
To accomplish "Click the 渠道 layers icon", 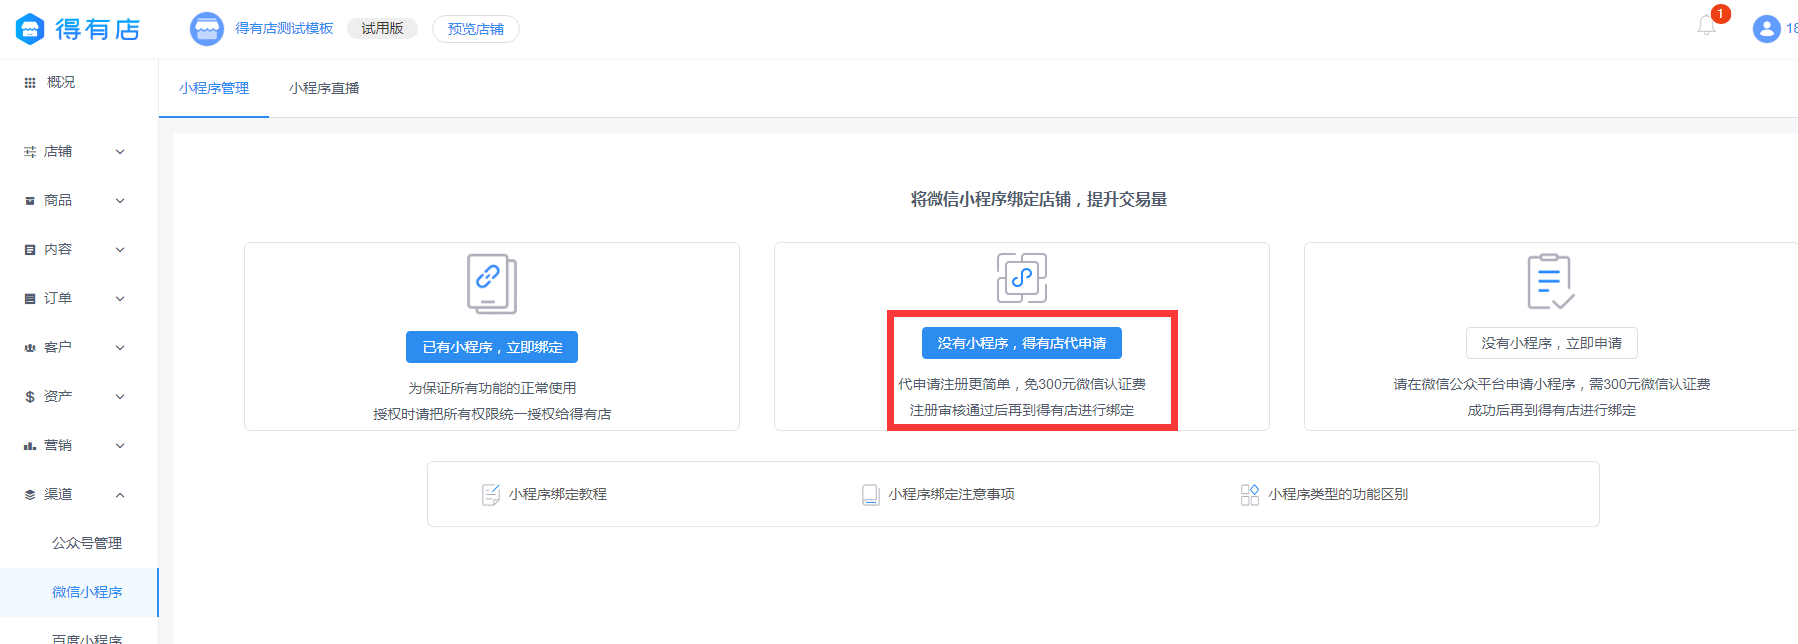I will [x=30, y=495].
